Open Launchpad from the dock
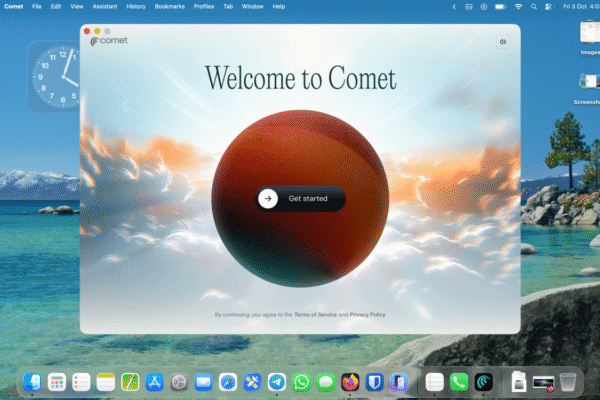The height and width of the screenshot is (400, 600). coord(57,382)
